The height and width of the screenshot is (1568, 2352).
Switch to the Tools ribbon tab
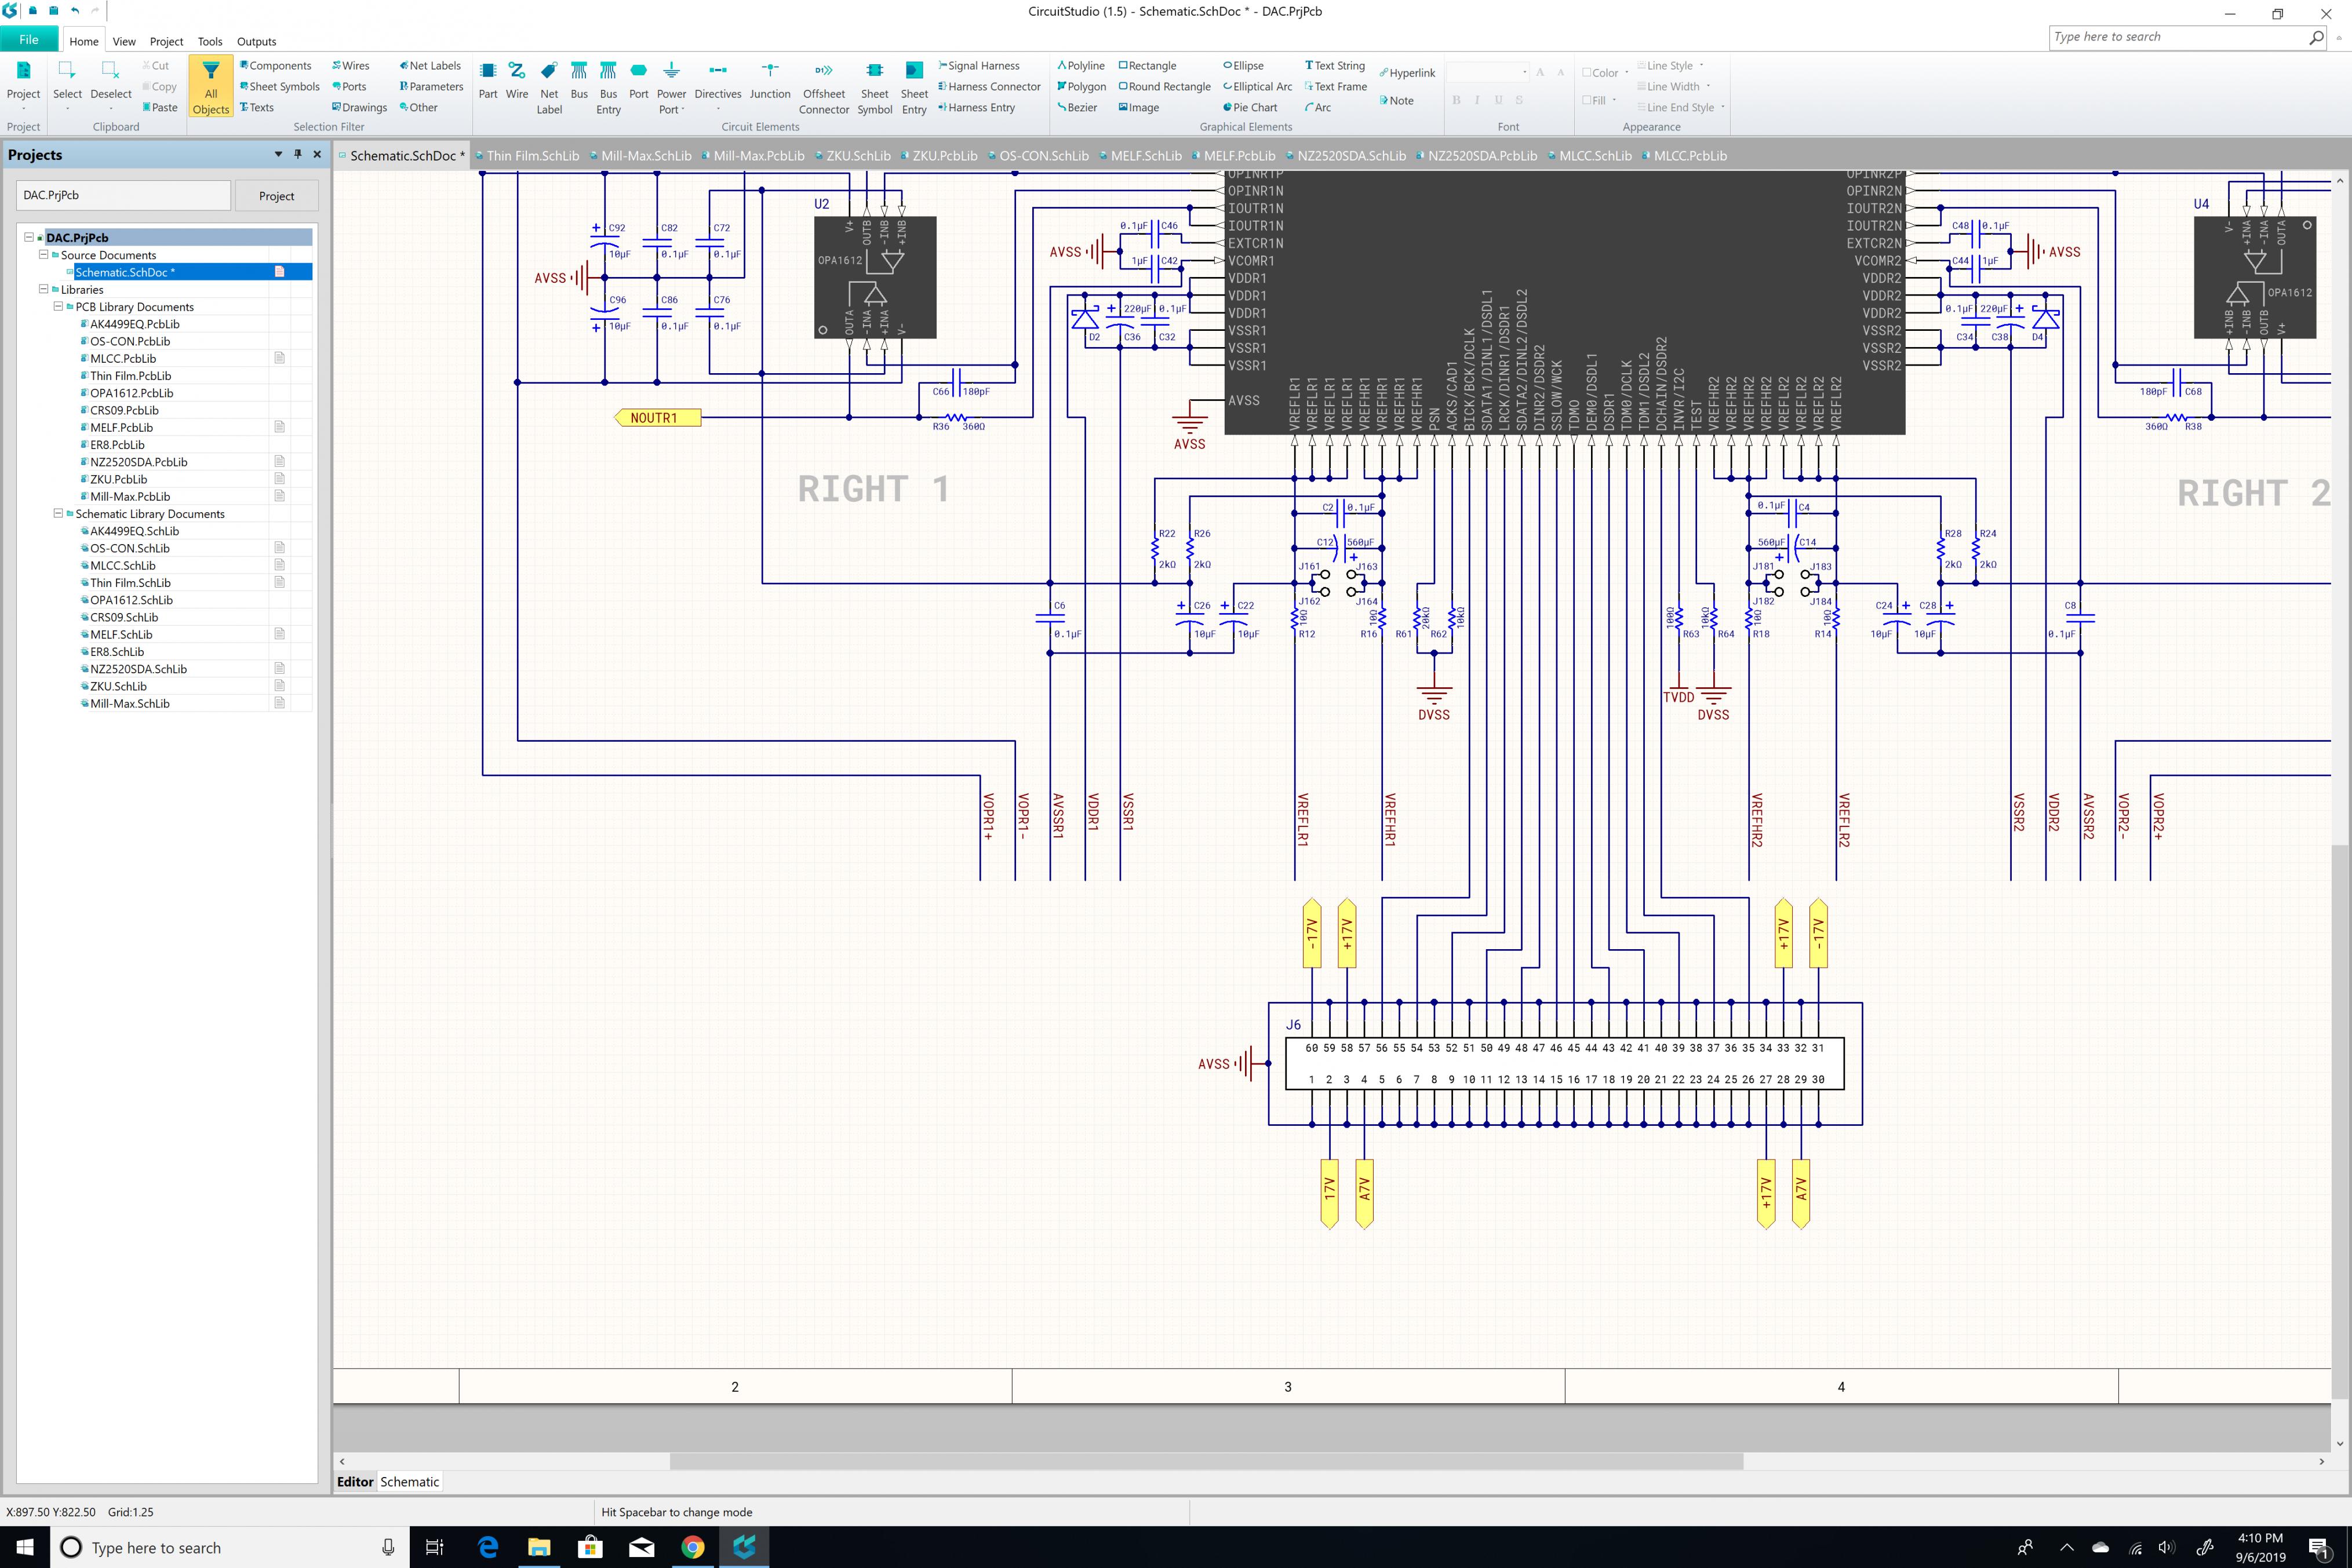tap(210, 42)
